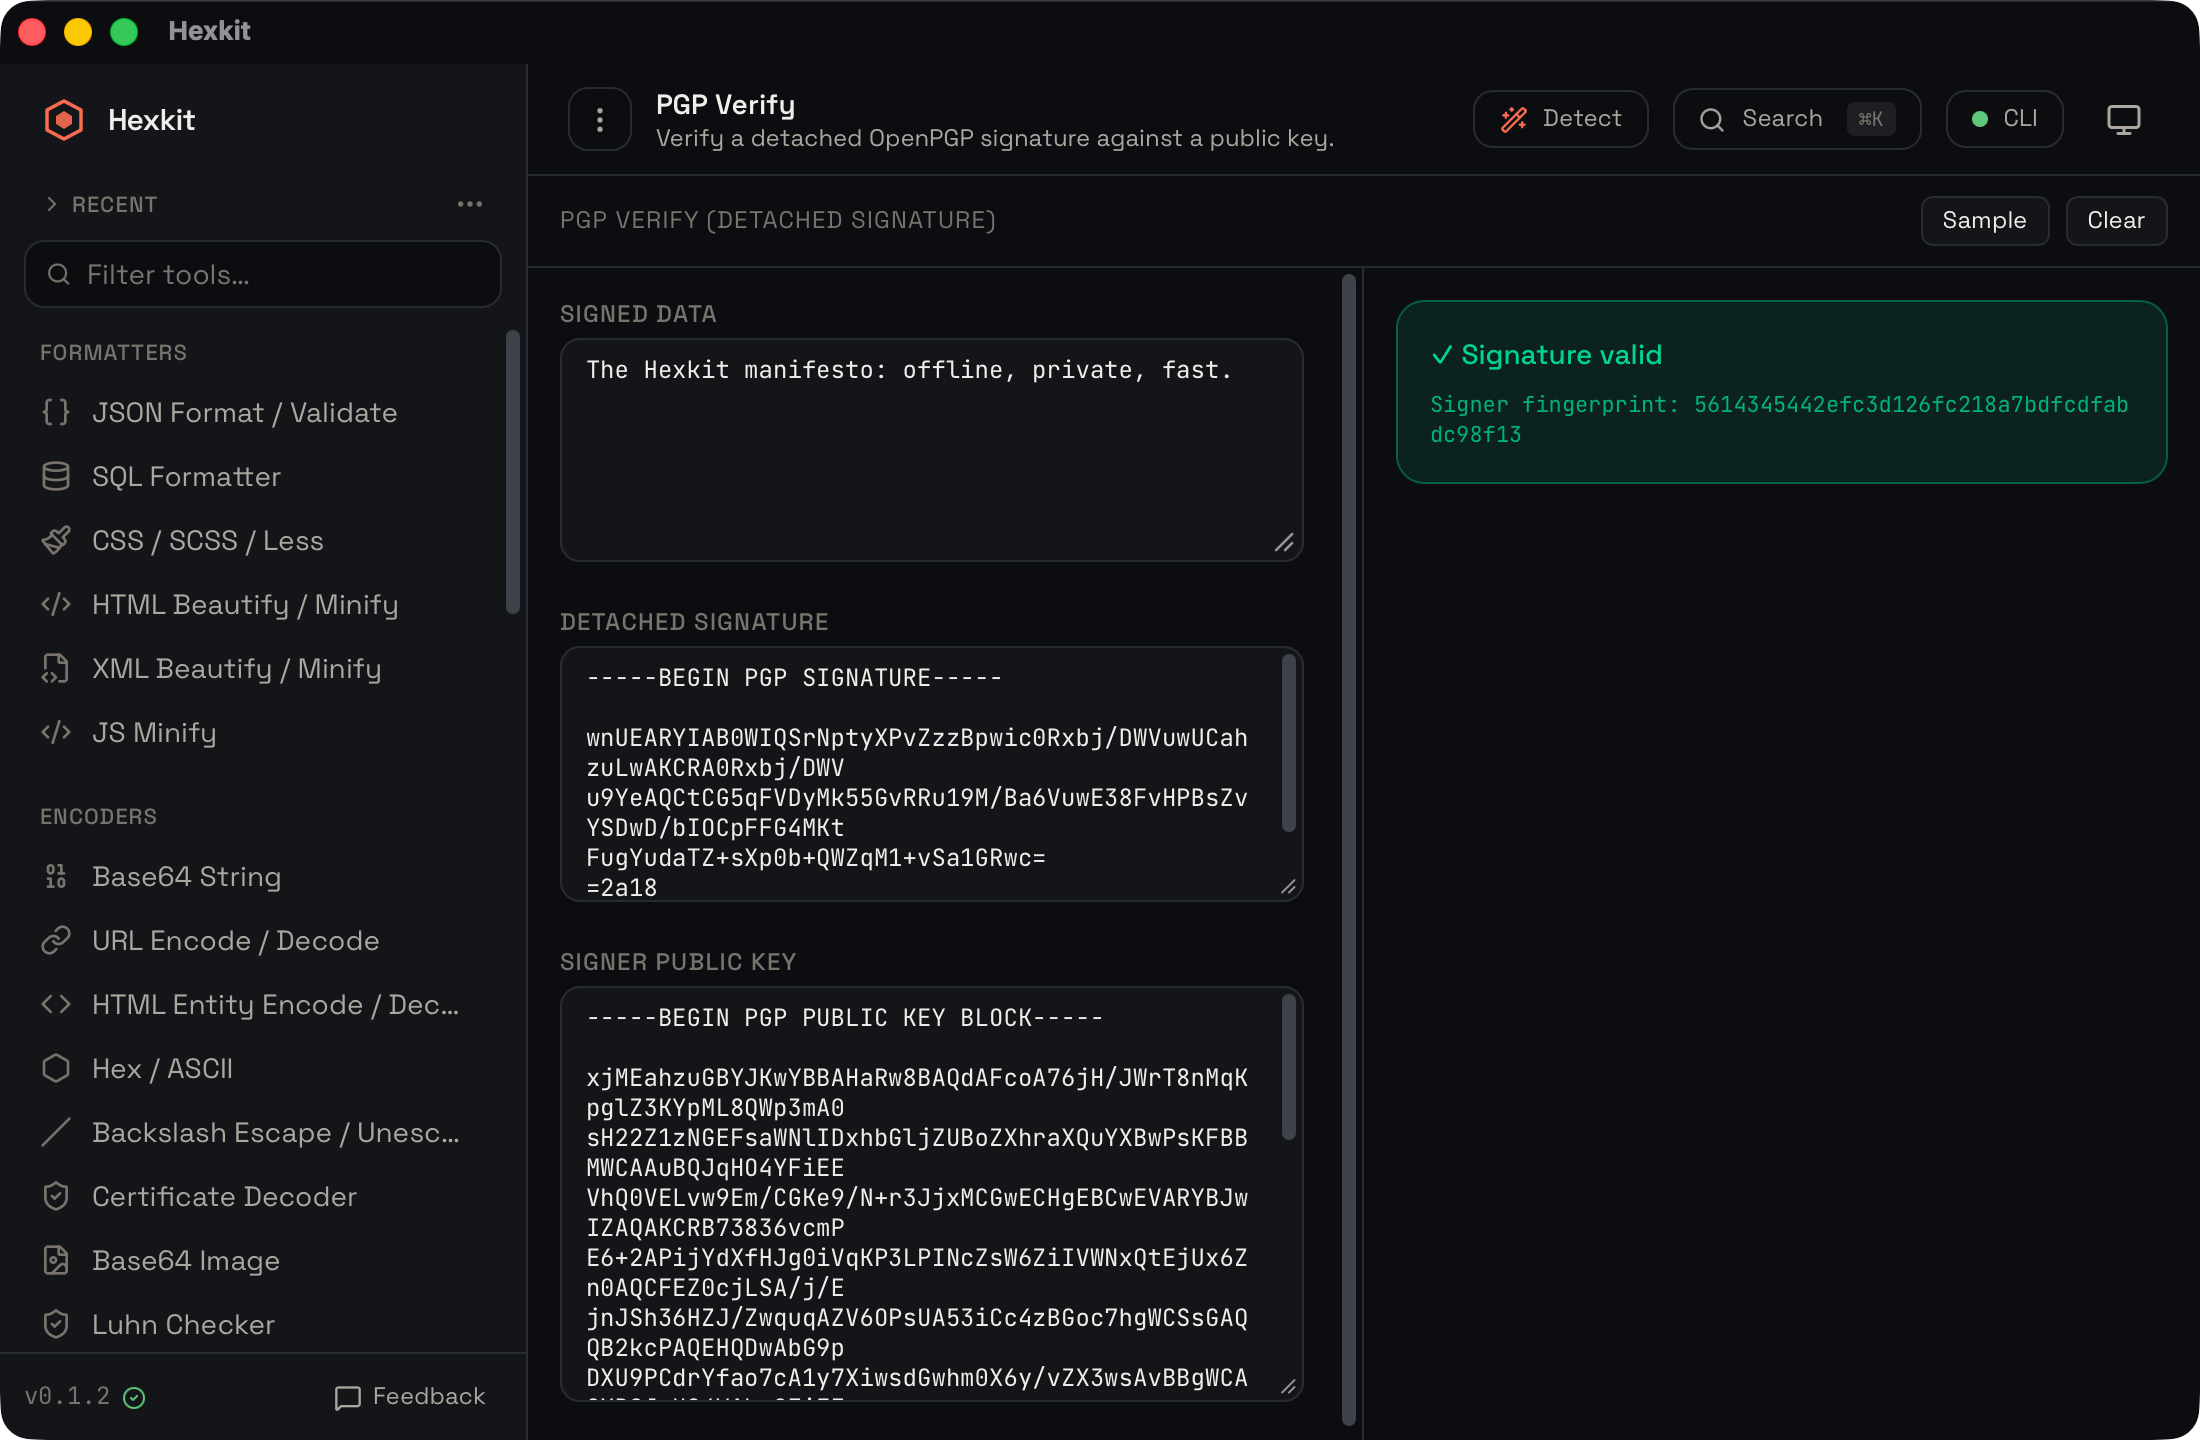
Task: Select the Luhn Checker tool
Action: (x=262, y=1324)
